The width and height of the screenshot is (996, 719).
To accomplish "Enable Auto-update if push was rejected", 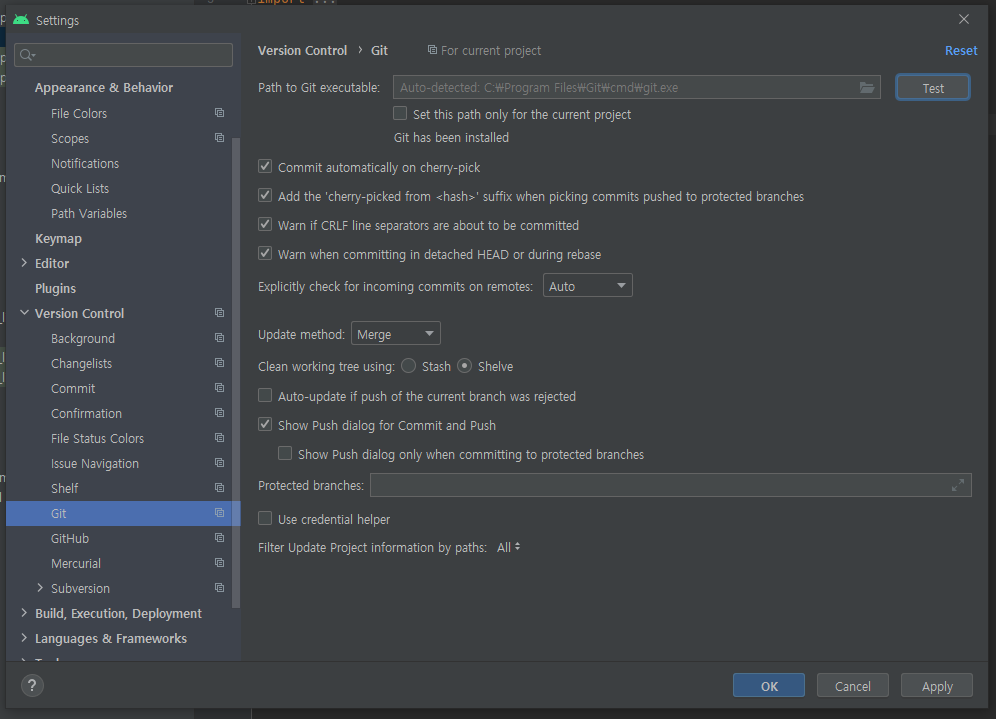I will tap(265, 396).
